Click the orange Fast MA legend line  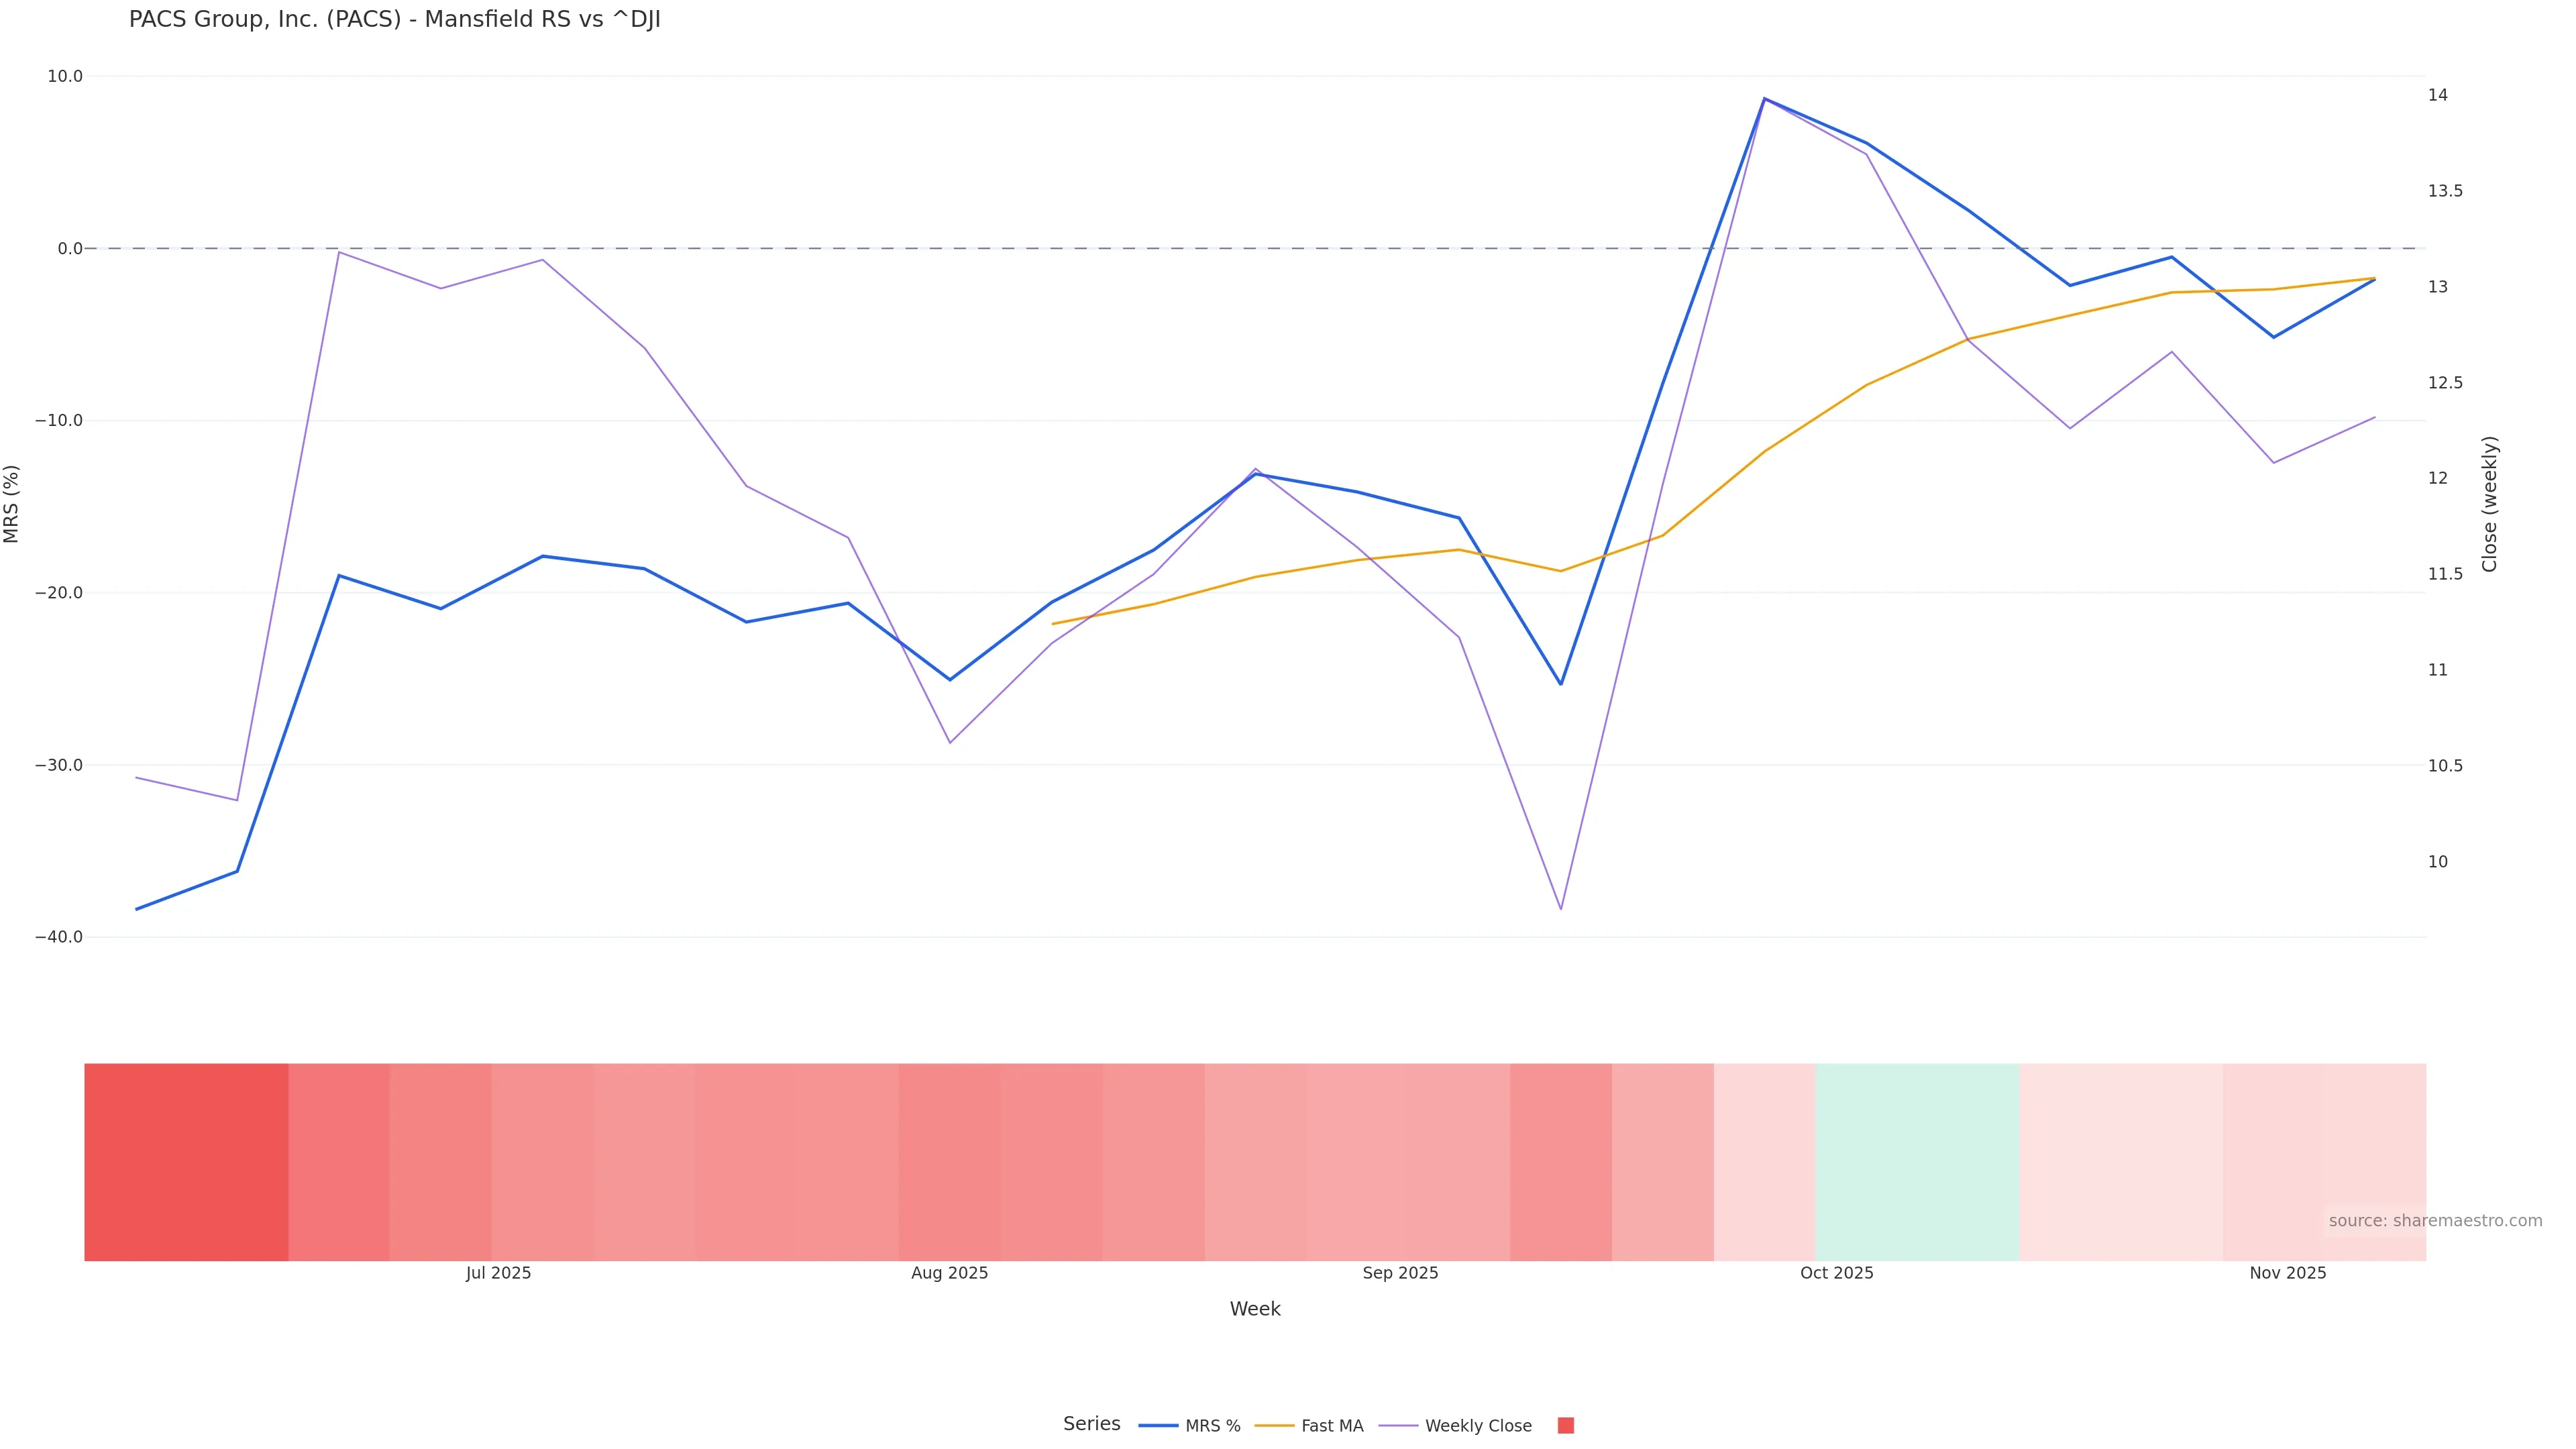coord(1274,1426)
